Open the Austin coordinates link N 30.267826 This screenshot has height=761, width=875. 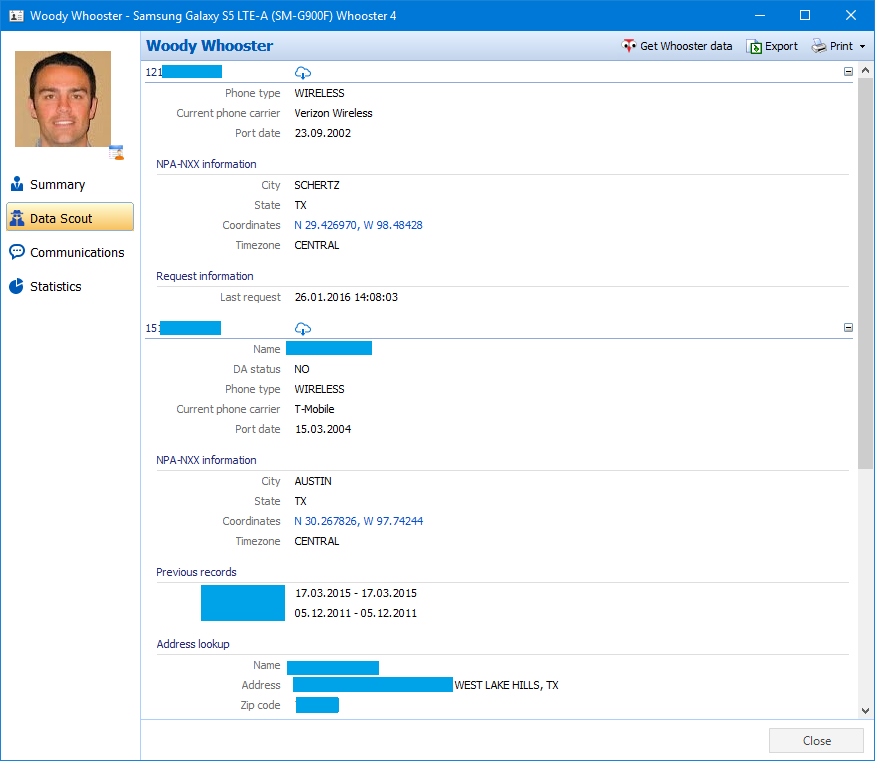(x=358, y=521)
